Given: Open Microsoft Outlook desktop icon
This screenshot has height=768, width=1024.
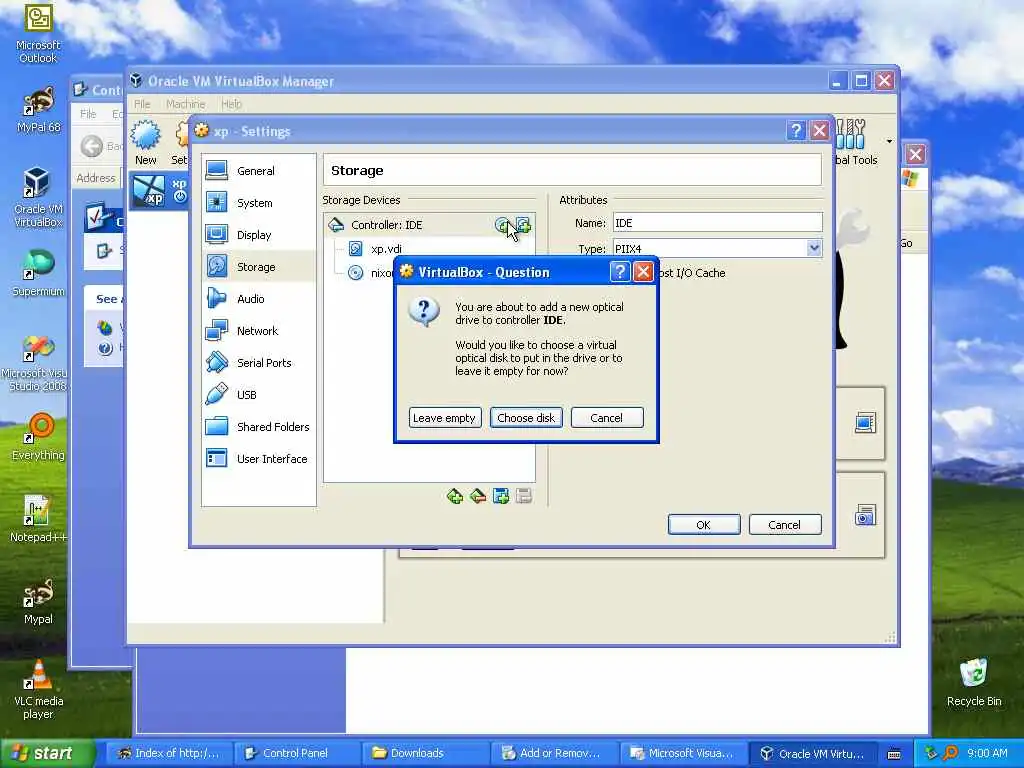Looking at the screenshot, I should point(38,34).
